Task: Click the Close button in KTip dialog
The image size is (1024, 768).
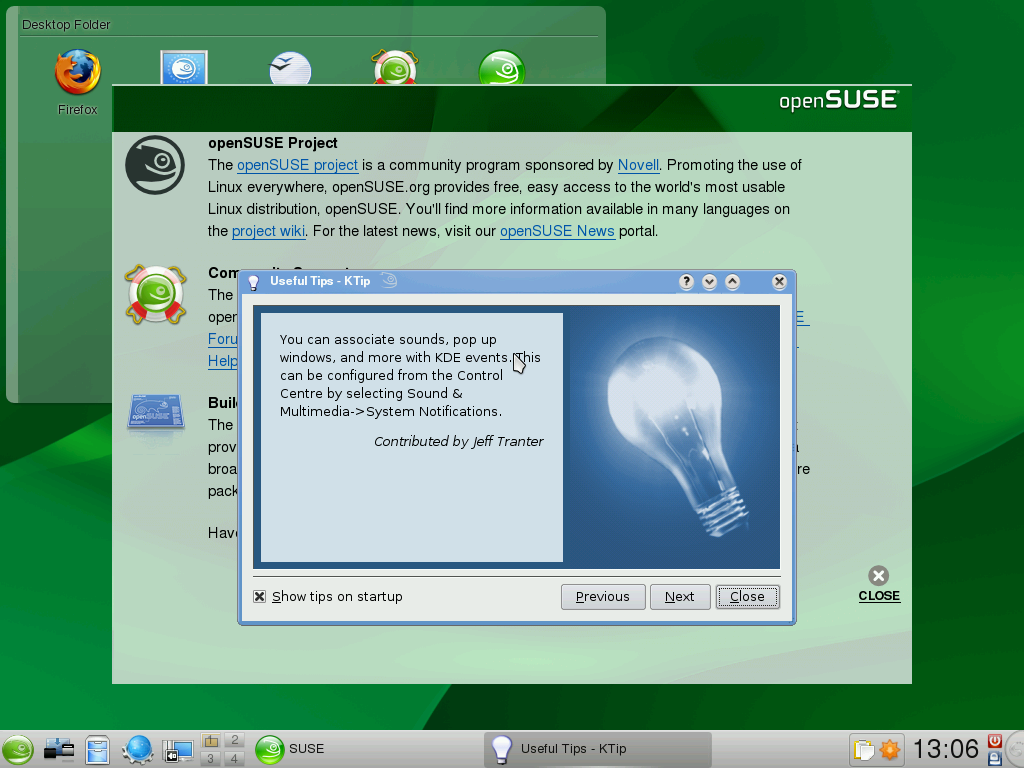Action: click(x=747, y=597)
